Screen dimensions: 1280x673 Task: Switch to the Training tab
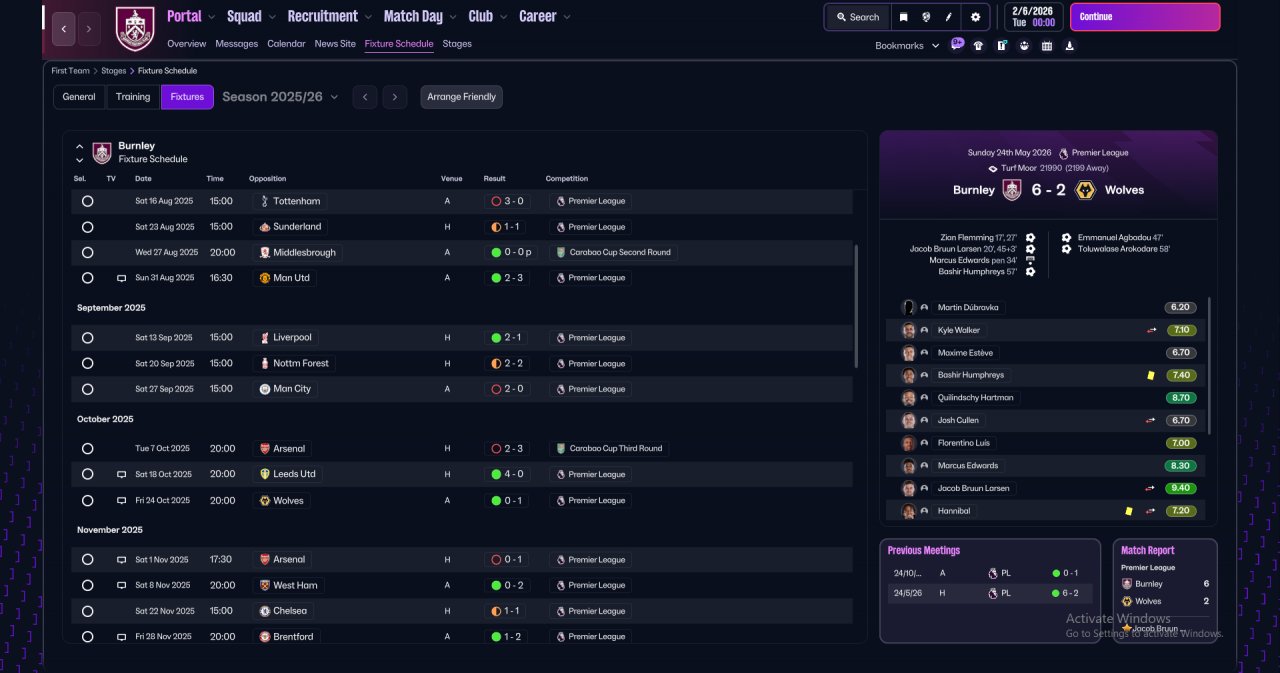pyautogui.click(x=133, y=97)
